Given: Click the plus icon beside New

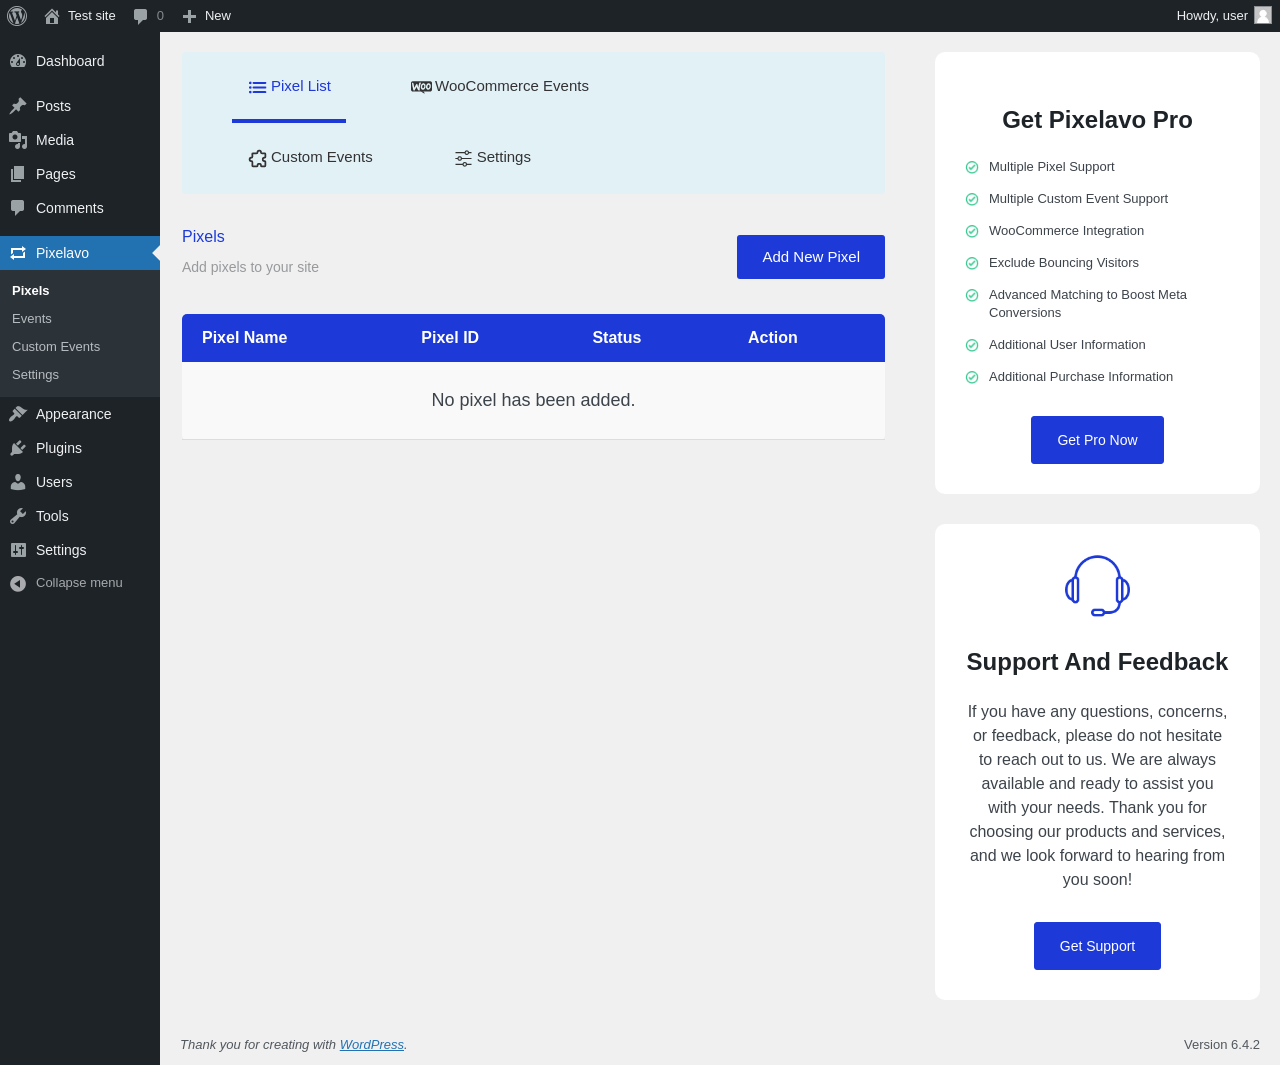Looking at the screenshot, I should [190, 16].
